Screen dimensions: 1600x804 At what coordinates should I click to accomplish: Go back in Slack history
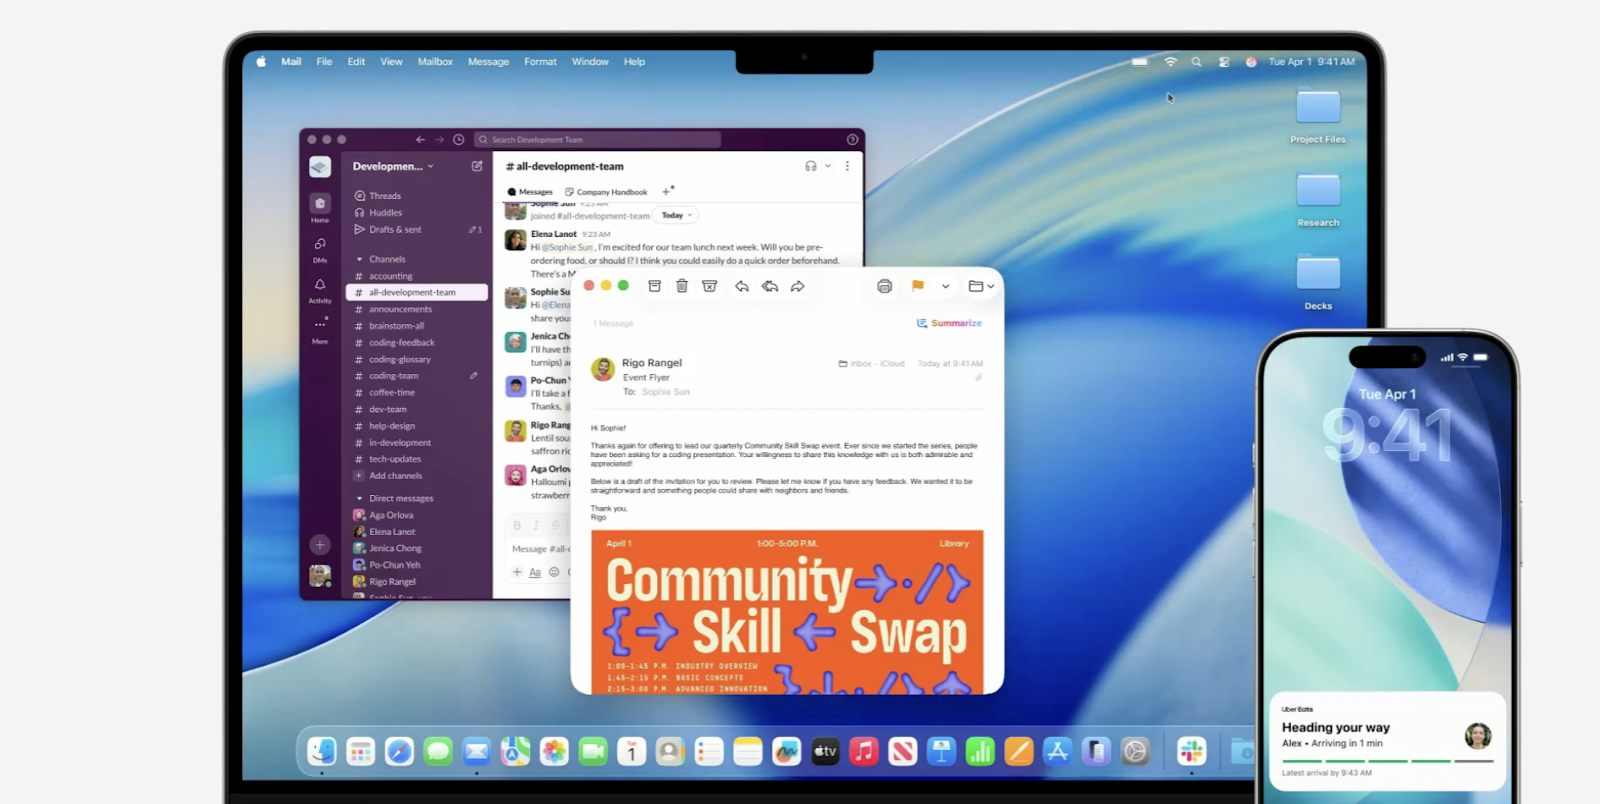point(420,140)
